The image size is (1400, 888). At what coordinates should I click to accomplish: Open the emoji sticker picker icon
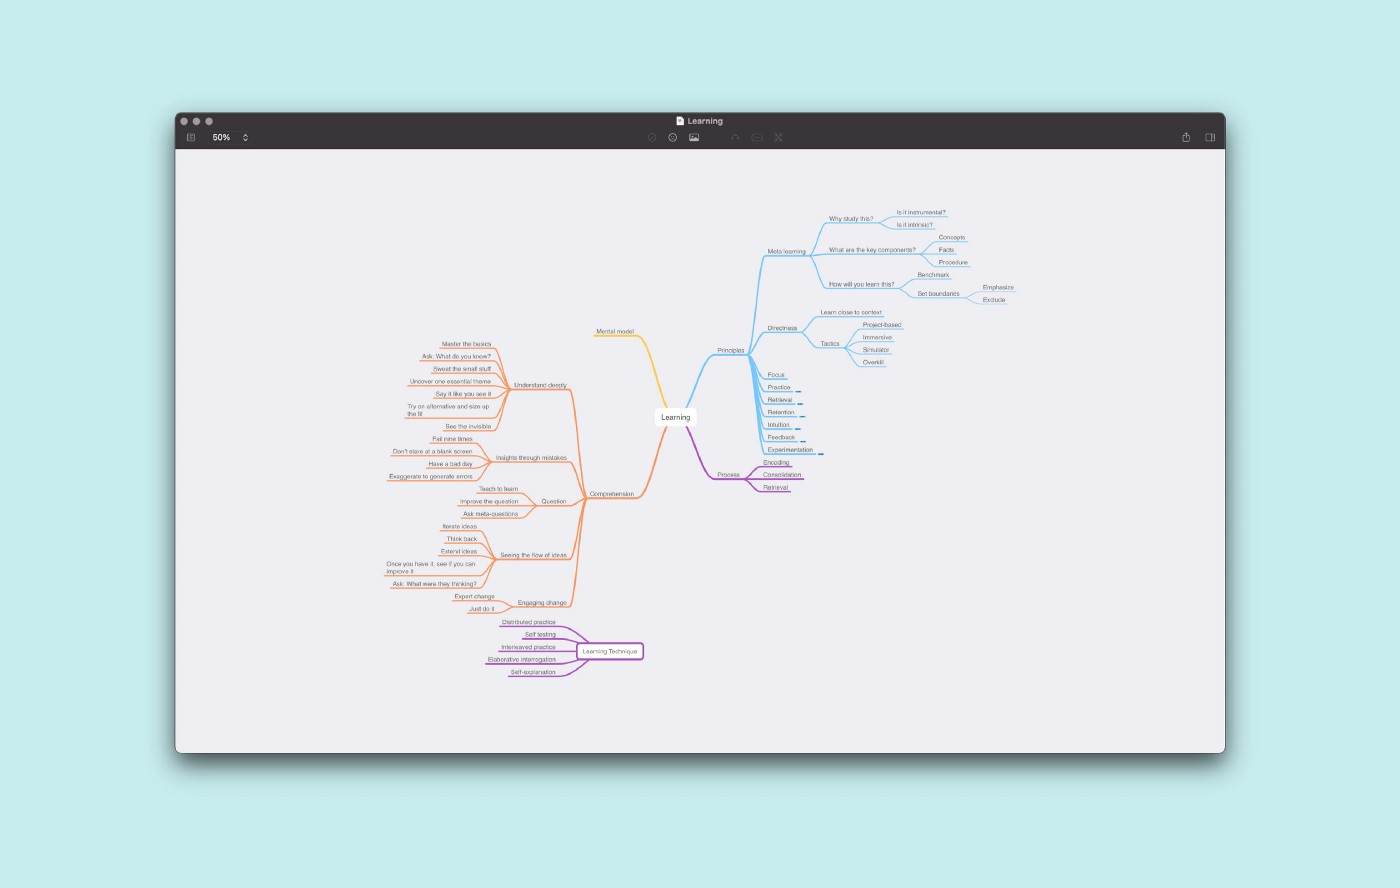pos(673,137)
